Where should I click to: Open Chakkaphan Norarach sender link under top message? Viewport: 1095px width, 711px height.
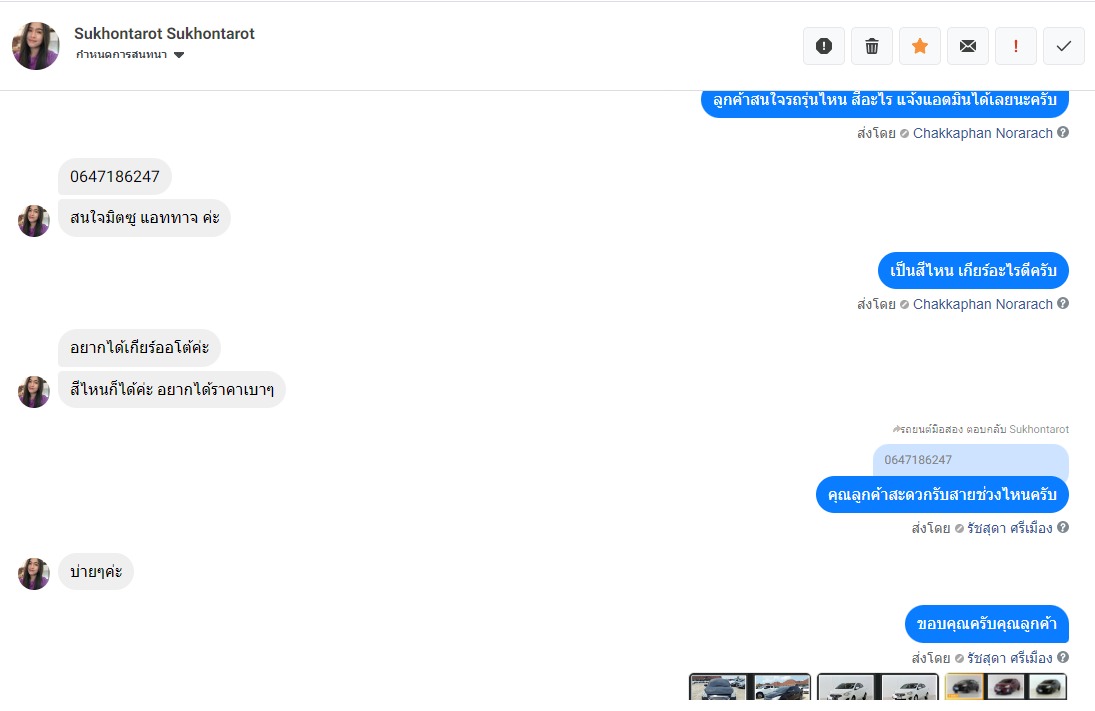pyautogui.click(x=982, y=133)
